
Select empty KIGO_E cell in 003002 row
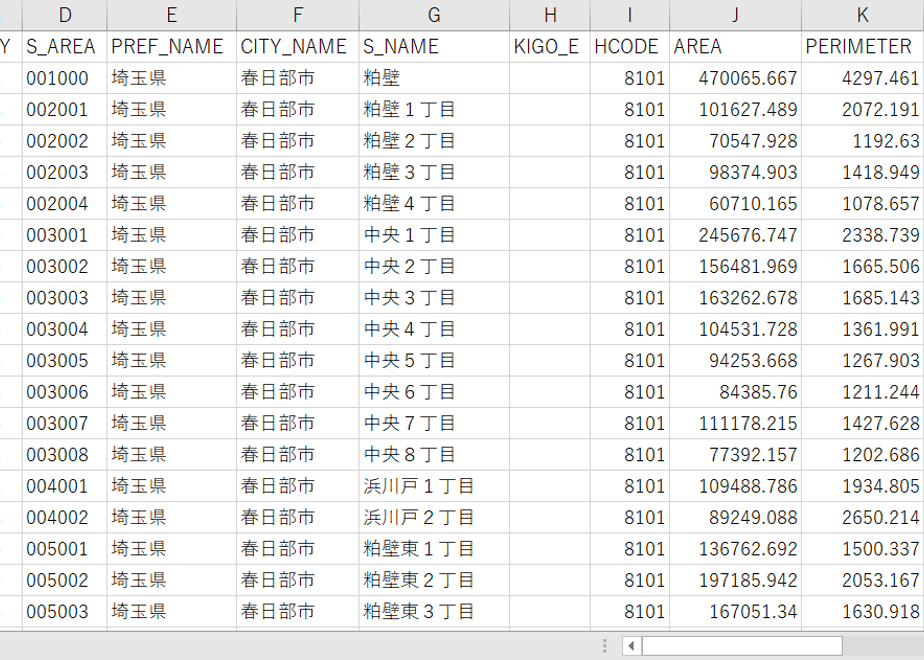[550, 266]
